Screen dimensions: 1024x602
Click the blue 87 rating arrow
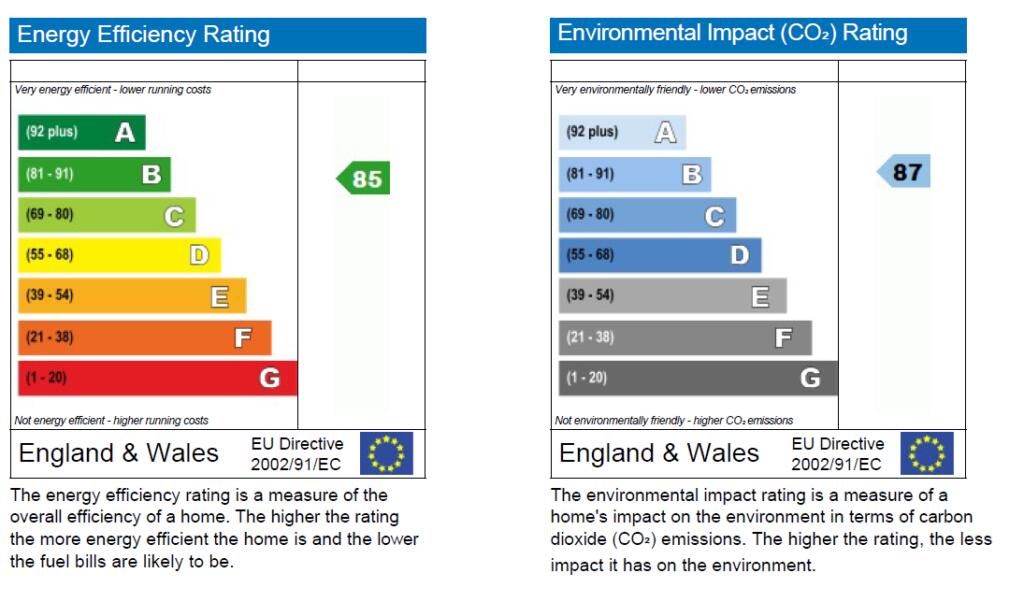click(x=904, y=172)
